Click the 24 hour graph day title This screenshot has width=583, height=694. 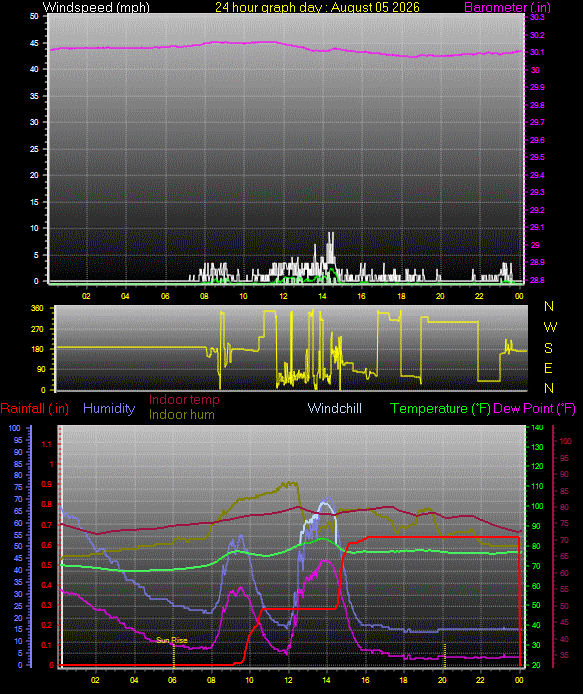317,8
